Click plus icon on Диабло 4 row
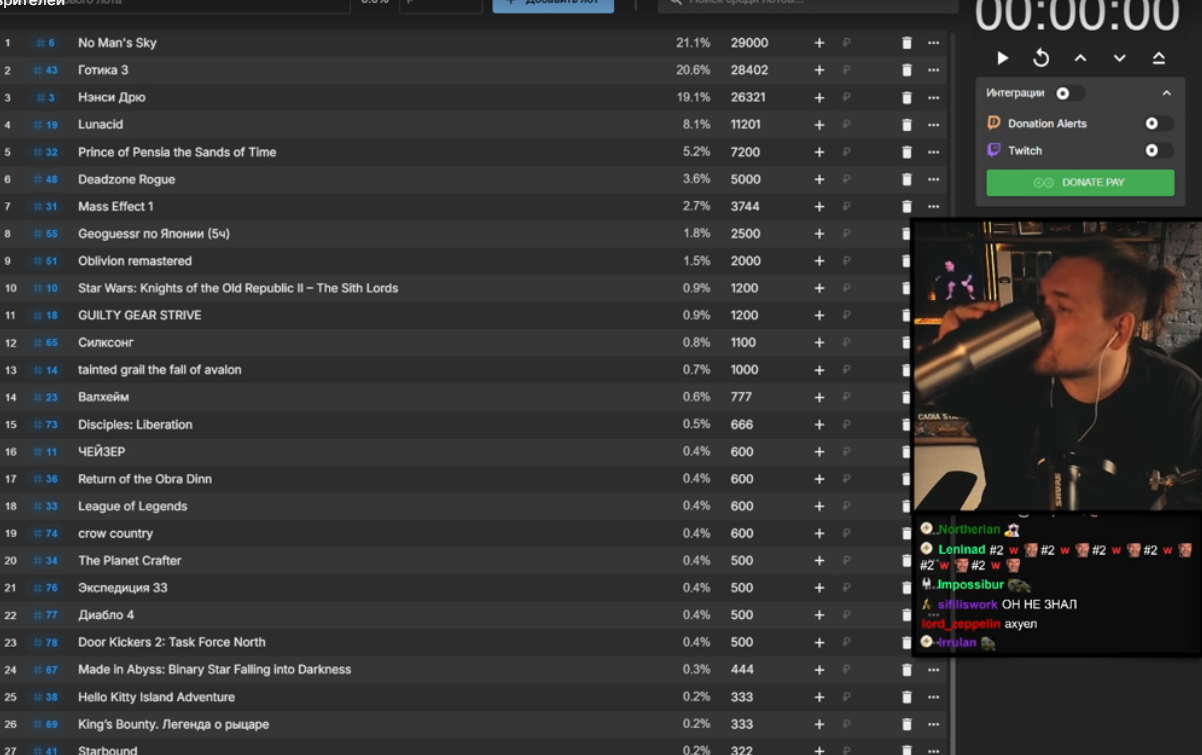 (x=819, y=615)
